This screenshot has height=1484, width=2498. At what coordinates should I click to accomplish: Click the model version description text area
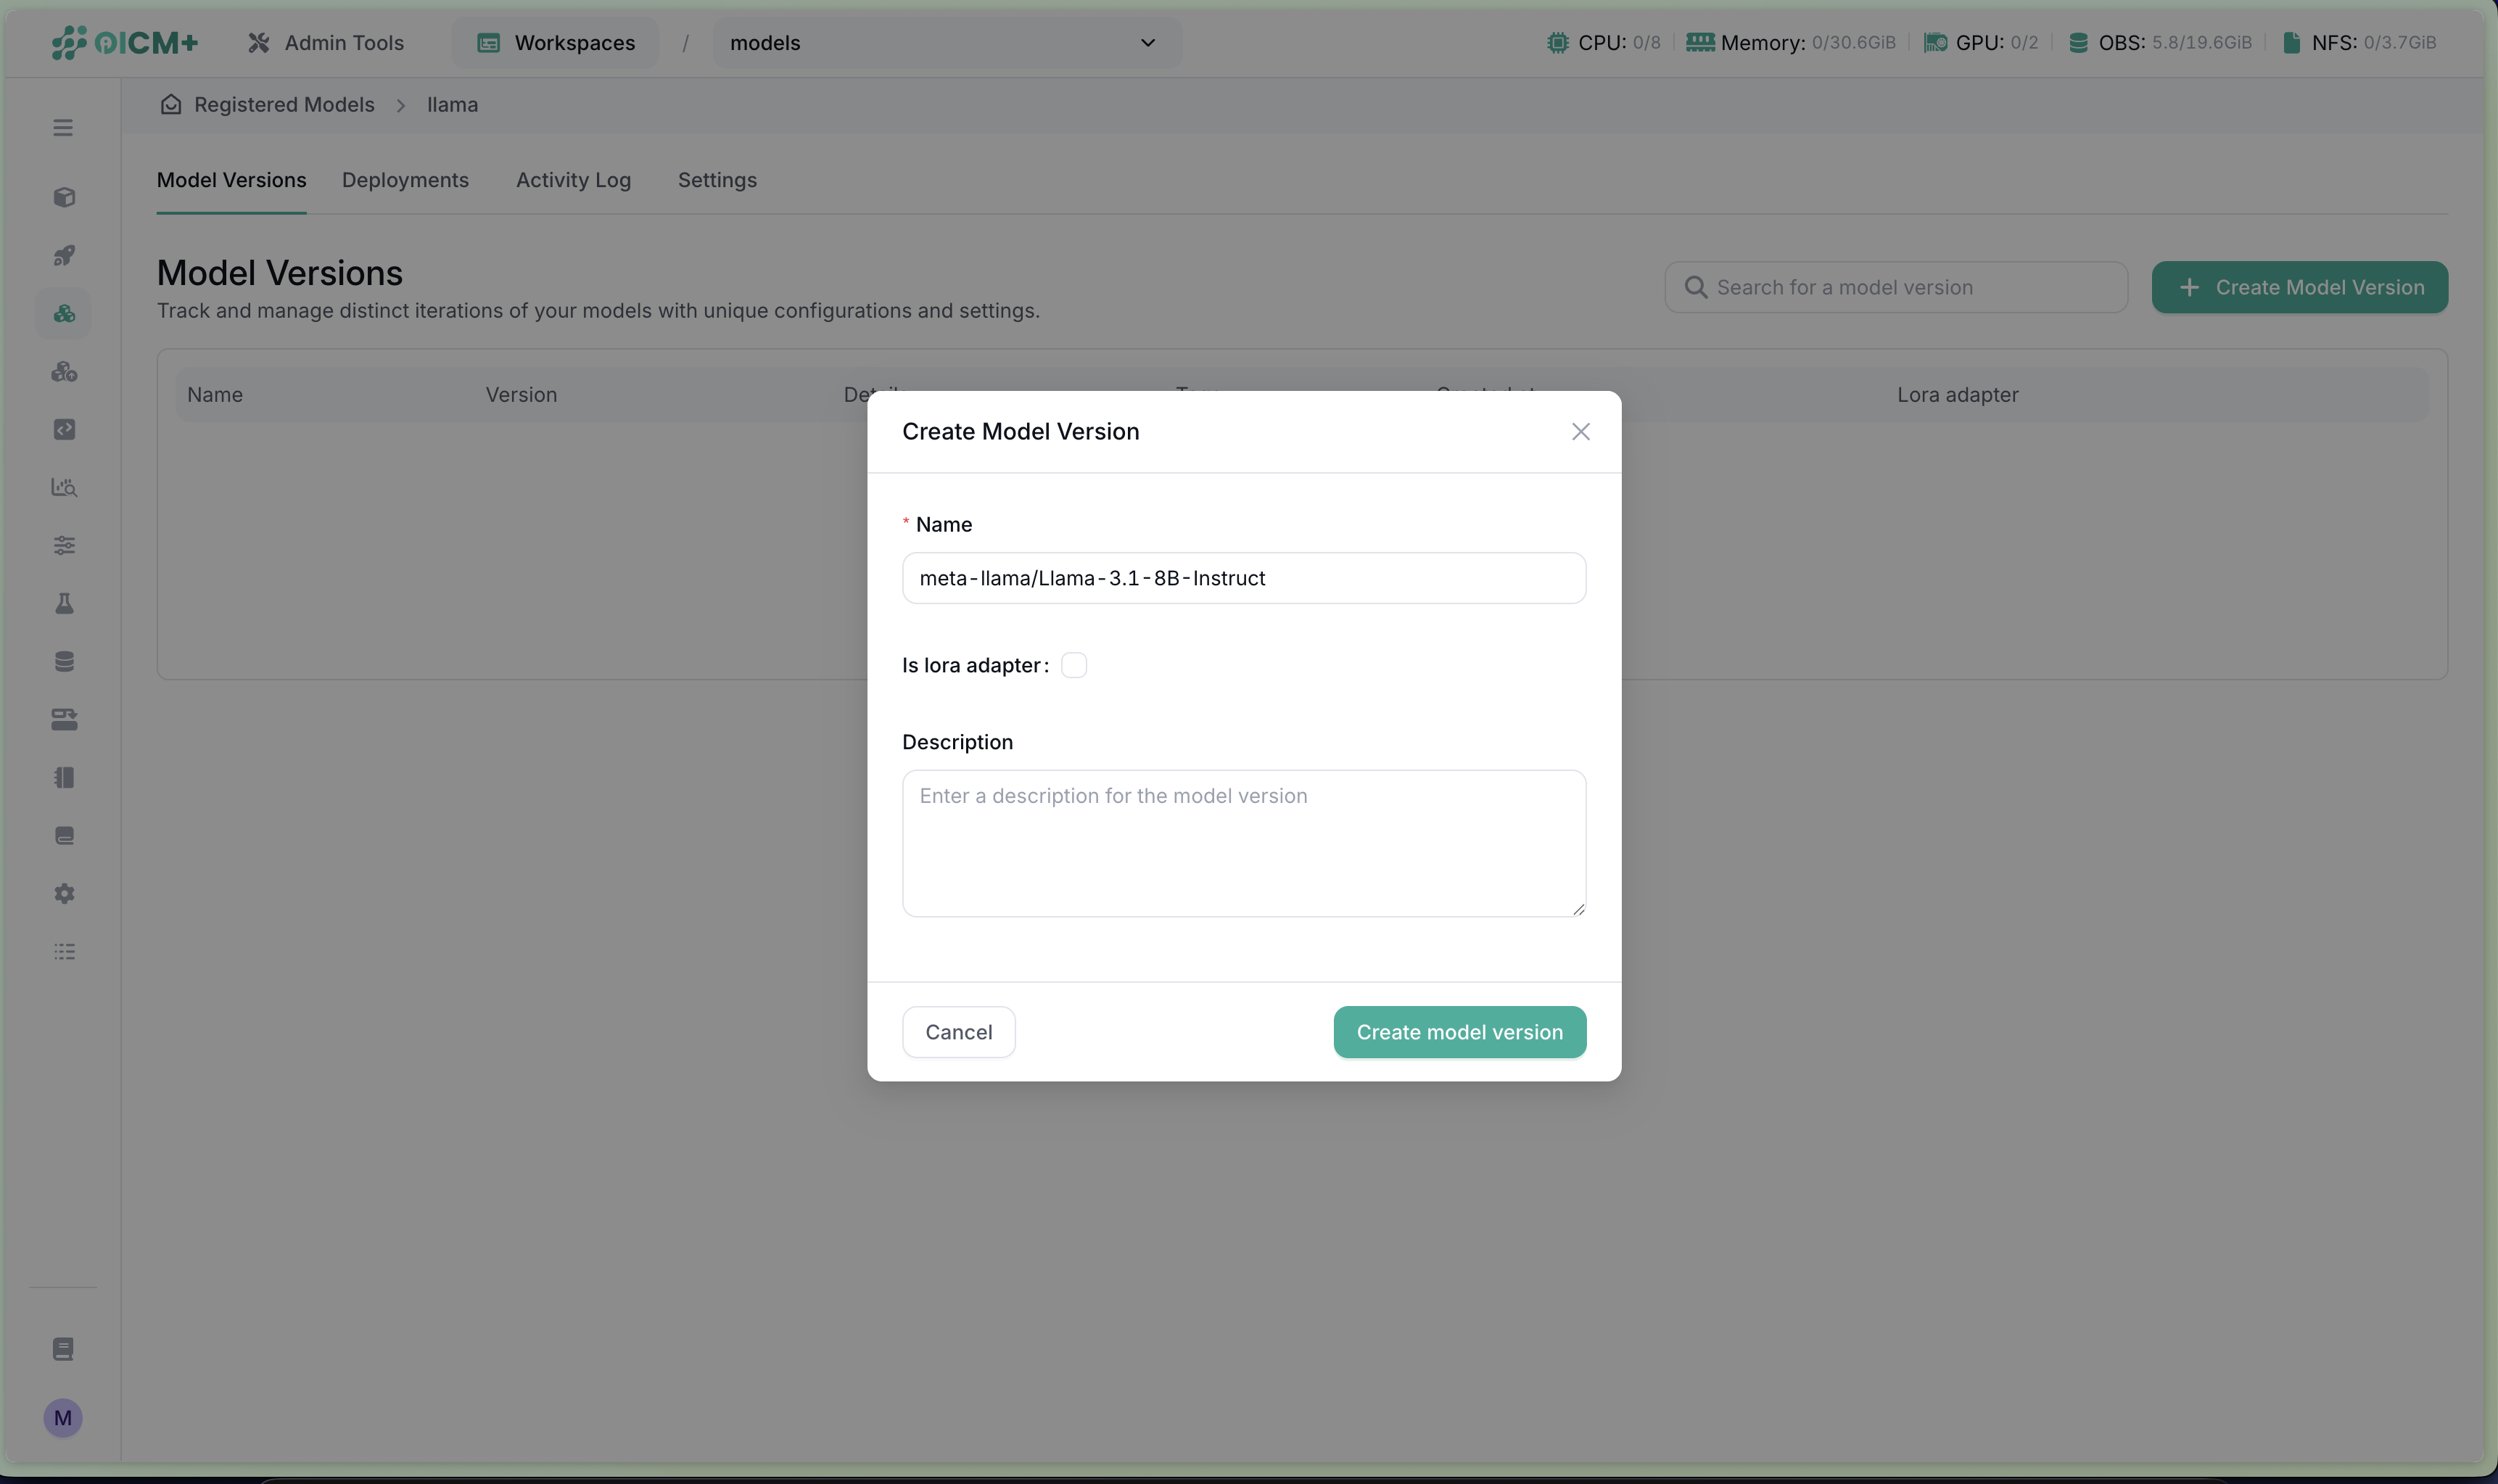pyautogui.click(x=1243, y=843)
